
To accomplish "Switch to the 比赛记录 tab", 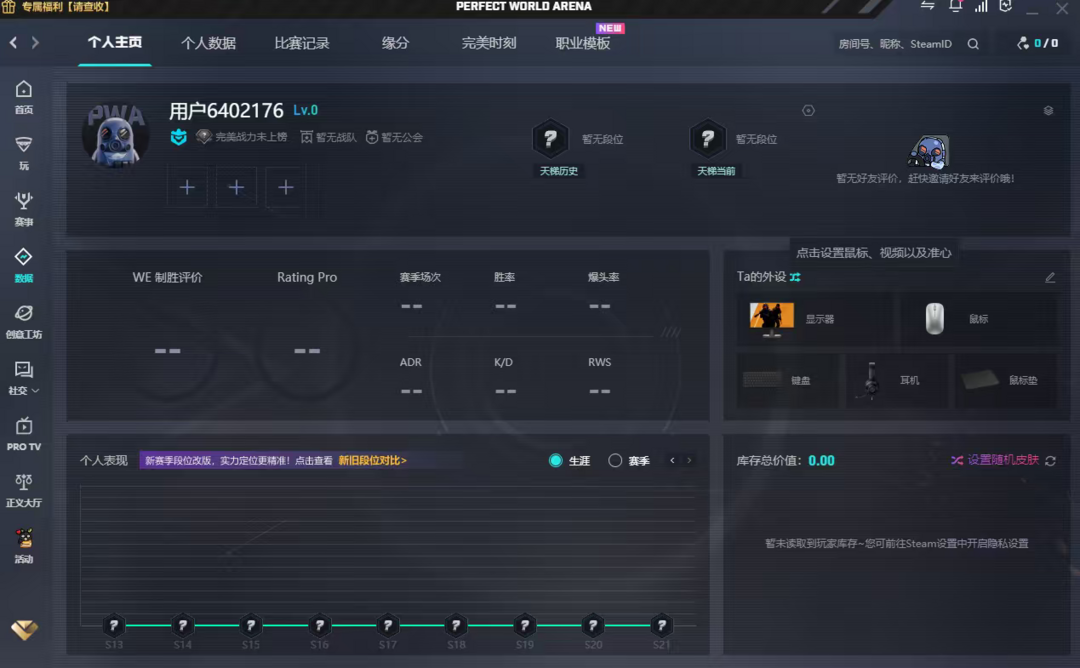I will pos(302,44).
